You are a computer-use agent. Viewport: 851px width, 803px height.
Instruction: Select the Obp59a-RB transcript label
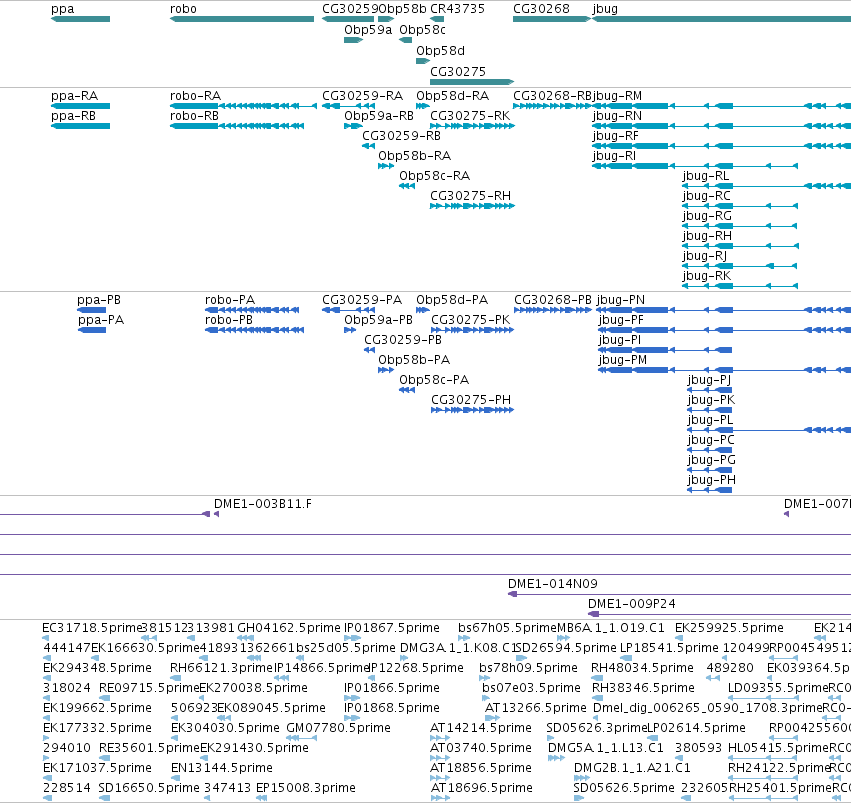tap(379, 116)
